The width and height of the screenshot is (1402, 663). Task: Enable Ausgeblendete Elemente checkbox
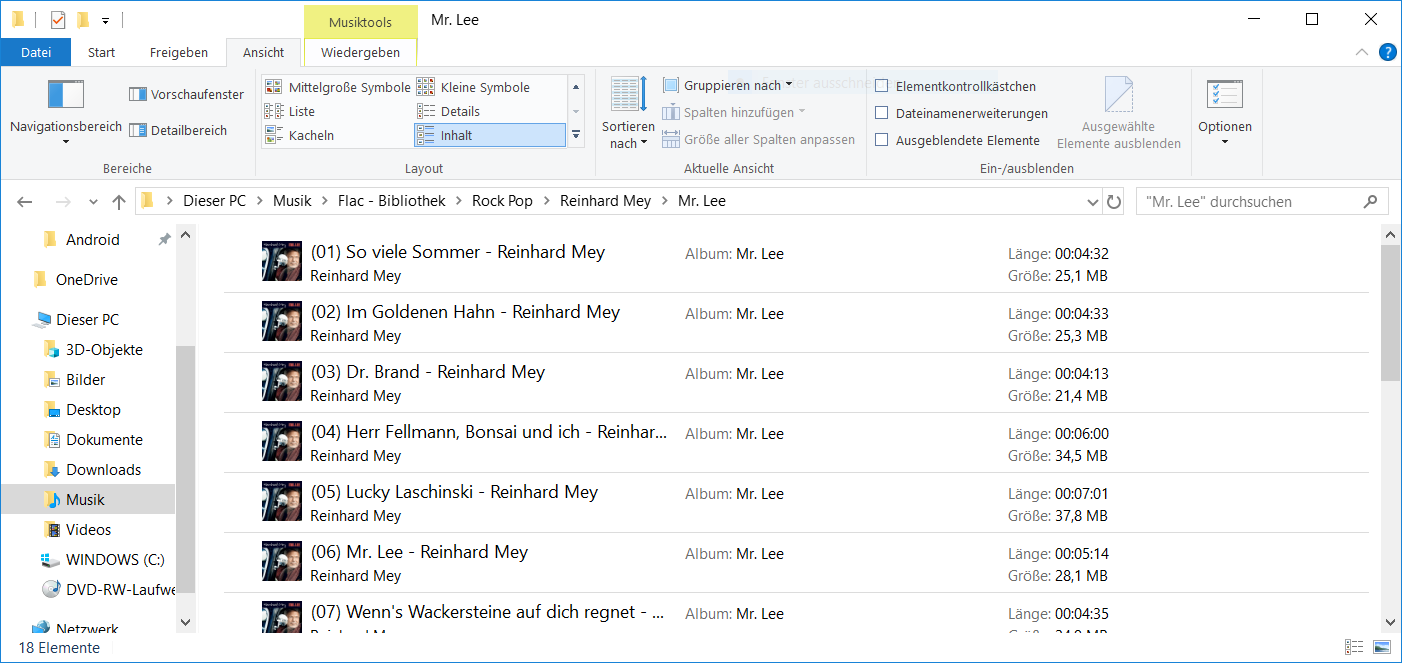[x=881, y=140]
